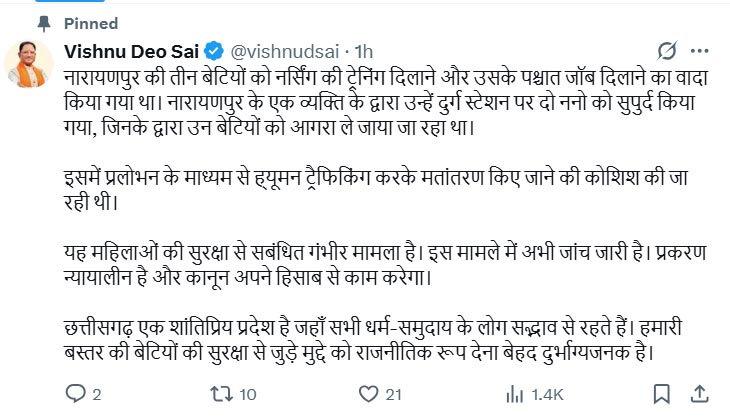The width and height of the screenshot is (730, 420).
Task: Reply to the post via comment icon
Action: (74, 394)
